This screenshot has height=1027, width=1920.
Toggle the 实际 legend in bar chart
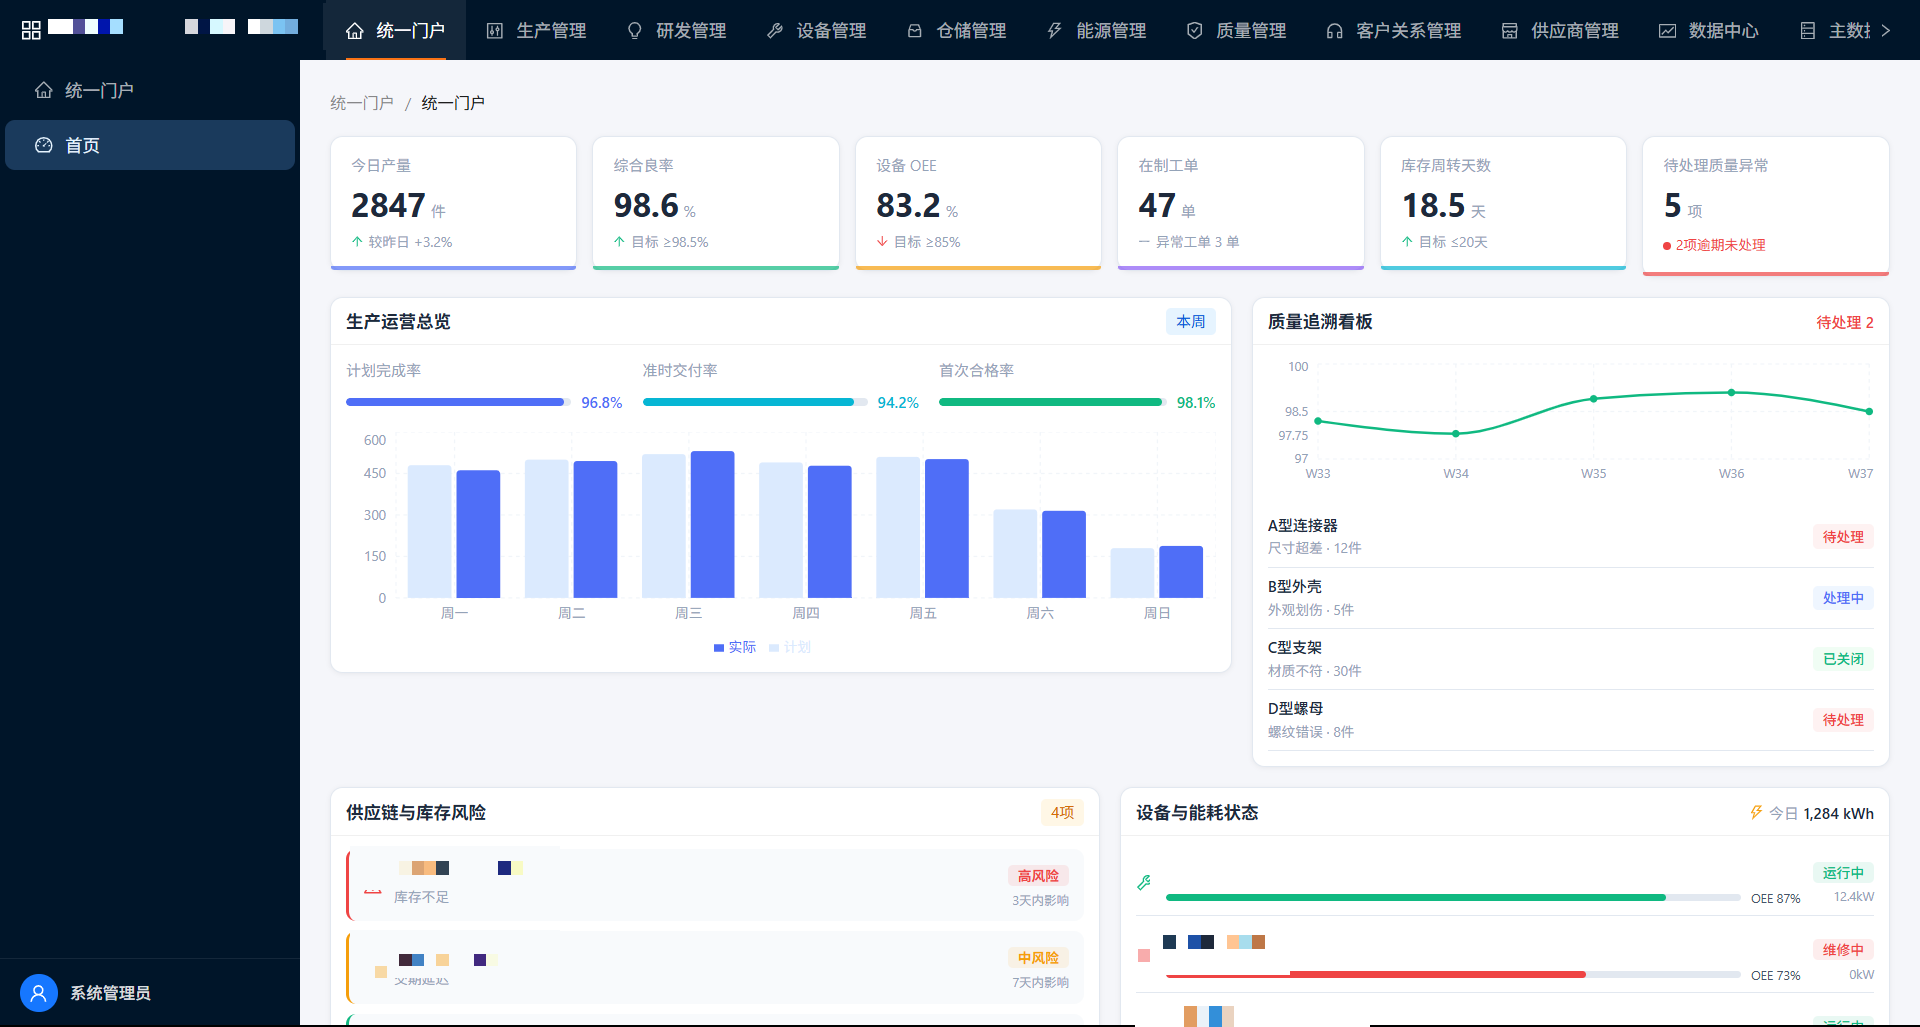coord(735,647)
